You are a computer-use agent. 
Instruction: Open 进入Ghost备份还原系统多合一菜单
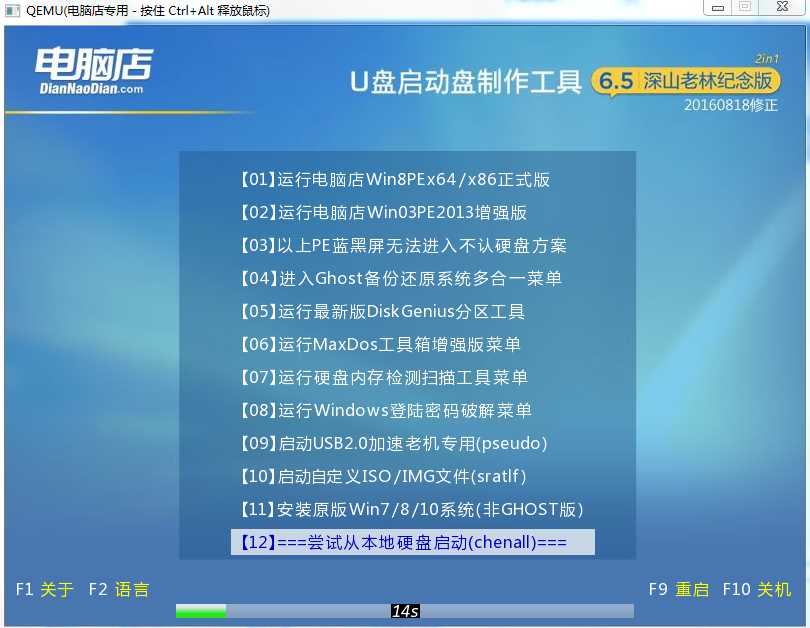(405, 278)
